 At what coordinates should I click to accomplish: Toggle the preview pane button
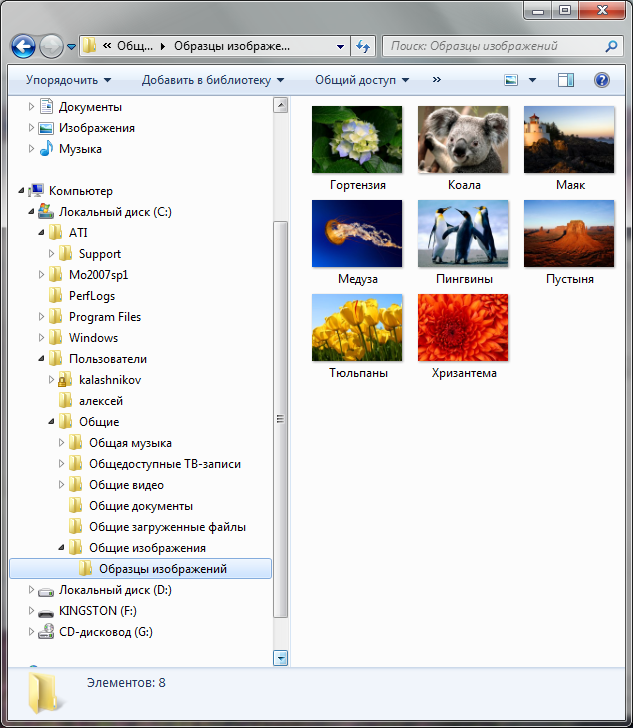point(566,80)
